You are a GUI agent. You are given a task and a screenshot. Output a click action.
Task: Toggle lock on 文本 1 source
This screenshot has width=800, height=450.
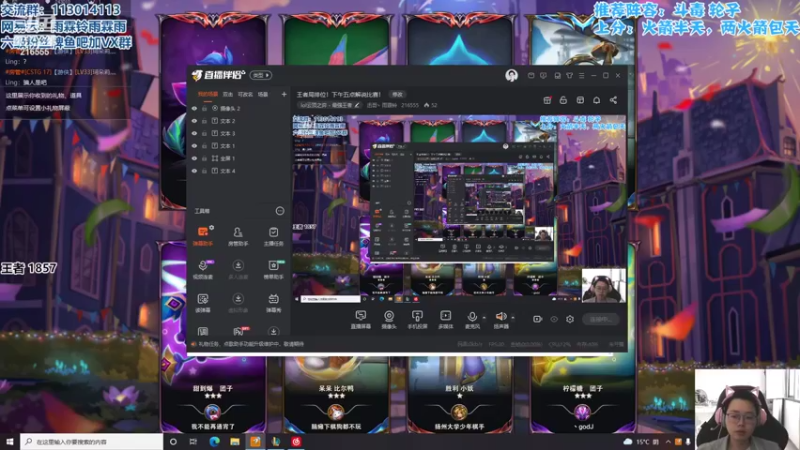[205, 146]
